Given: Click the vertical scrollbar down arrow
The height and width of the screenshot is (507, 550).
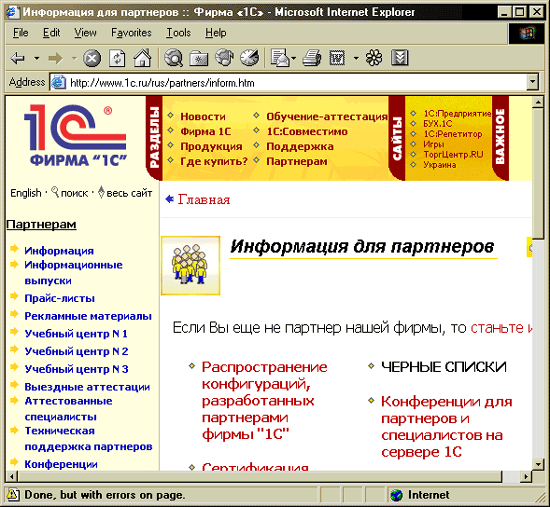Looking at the screenshot, I should click(x=538, y=464).
